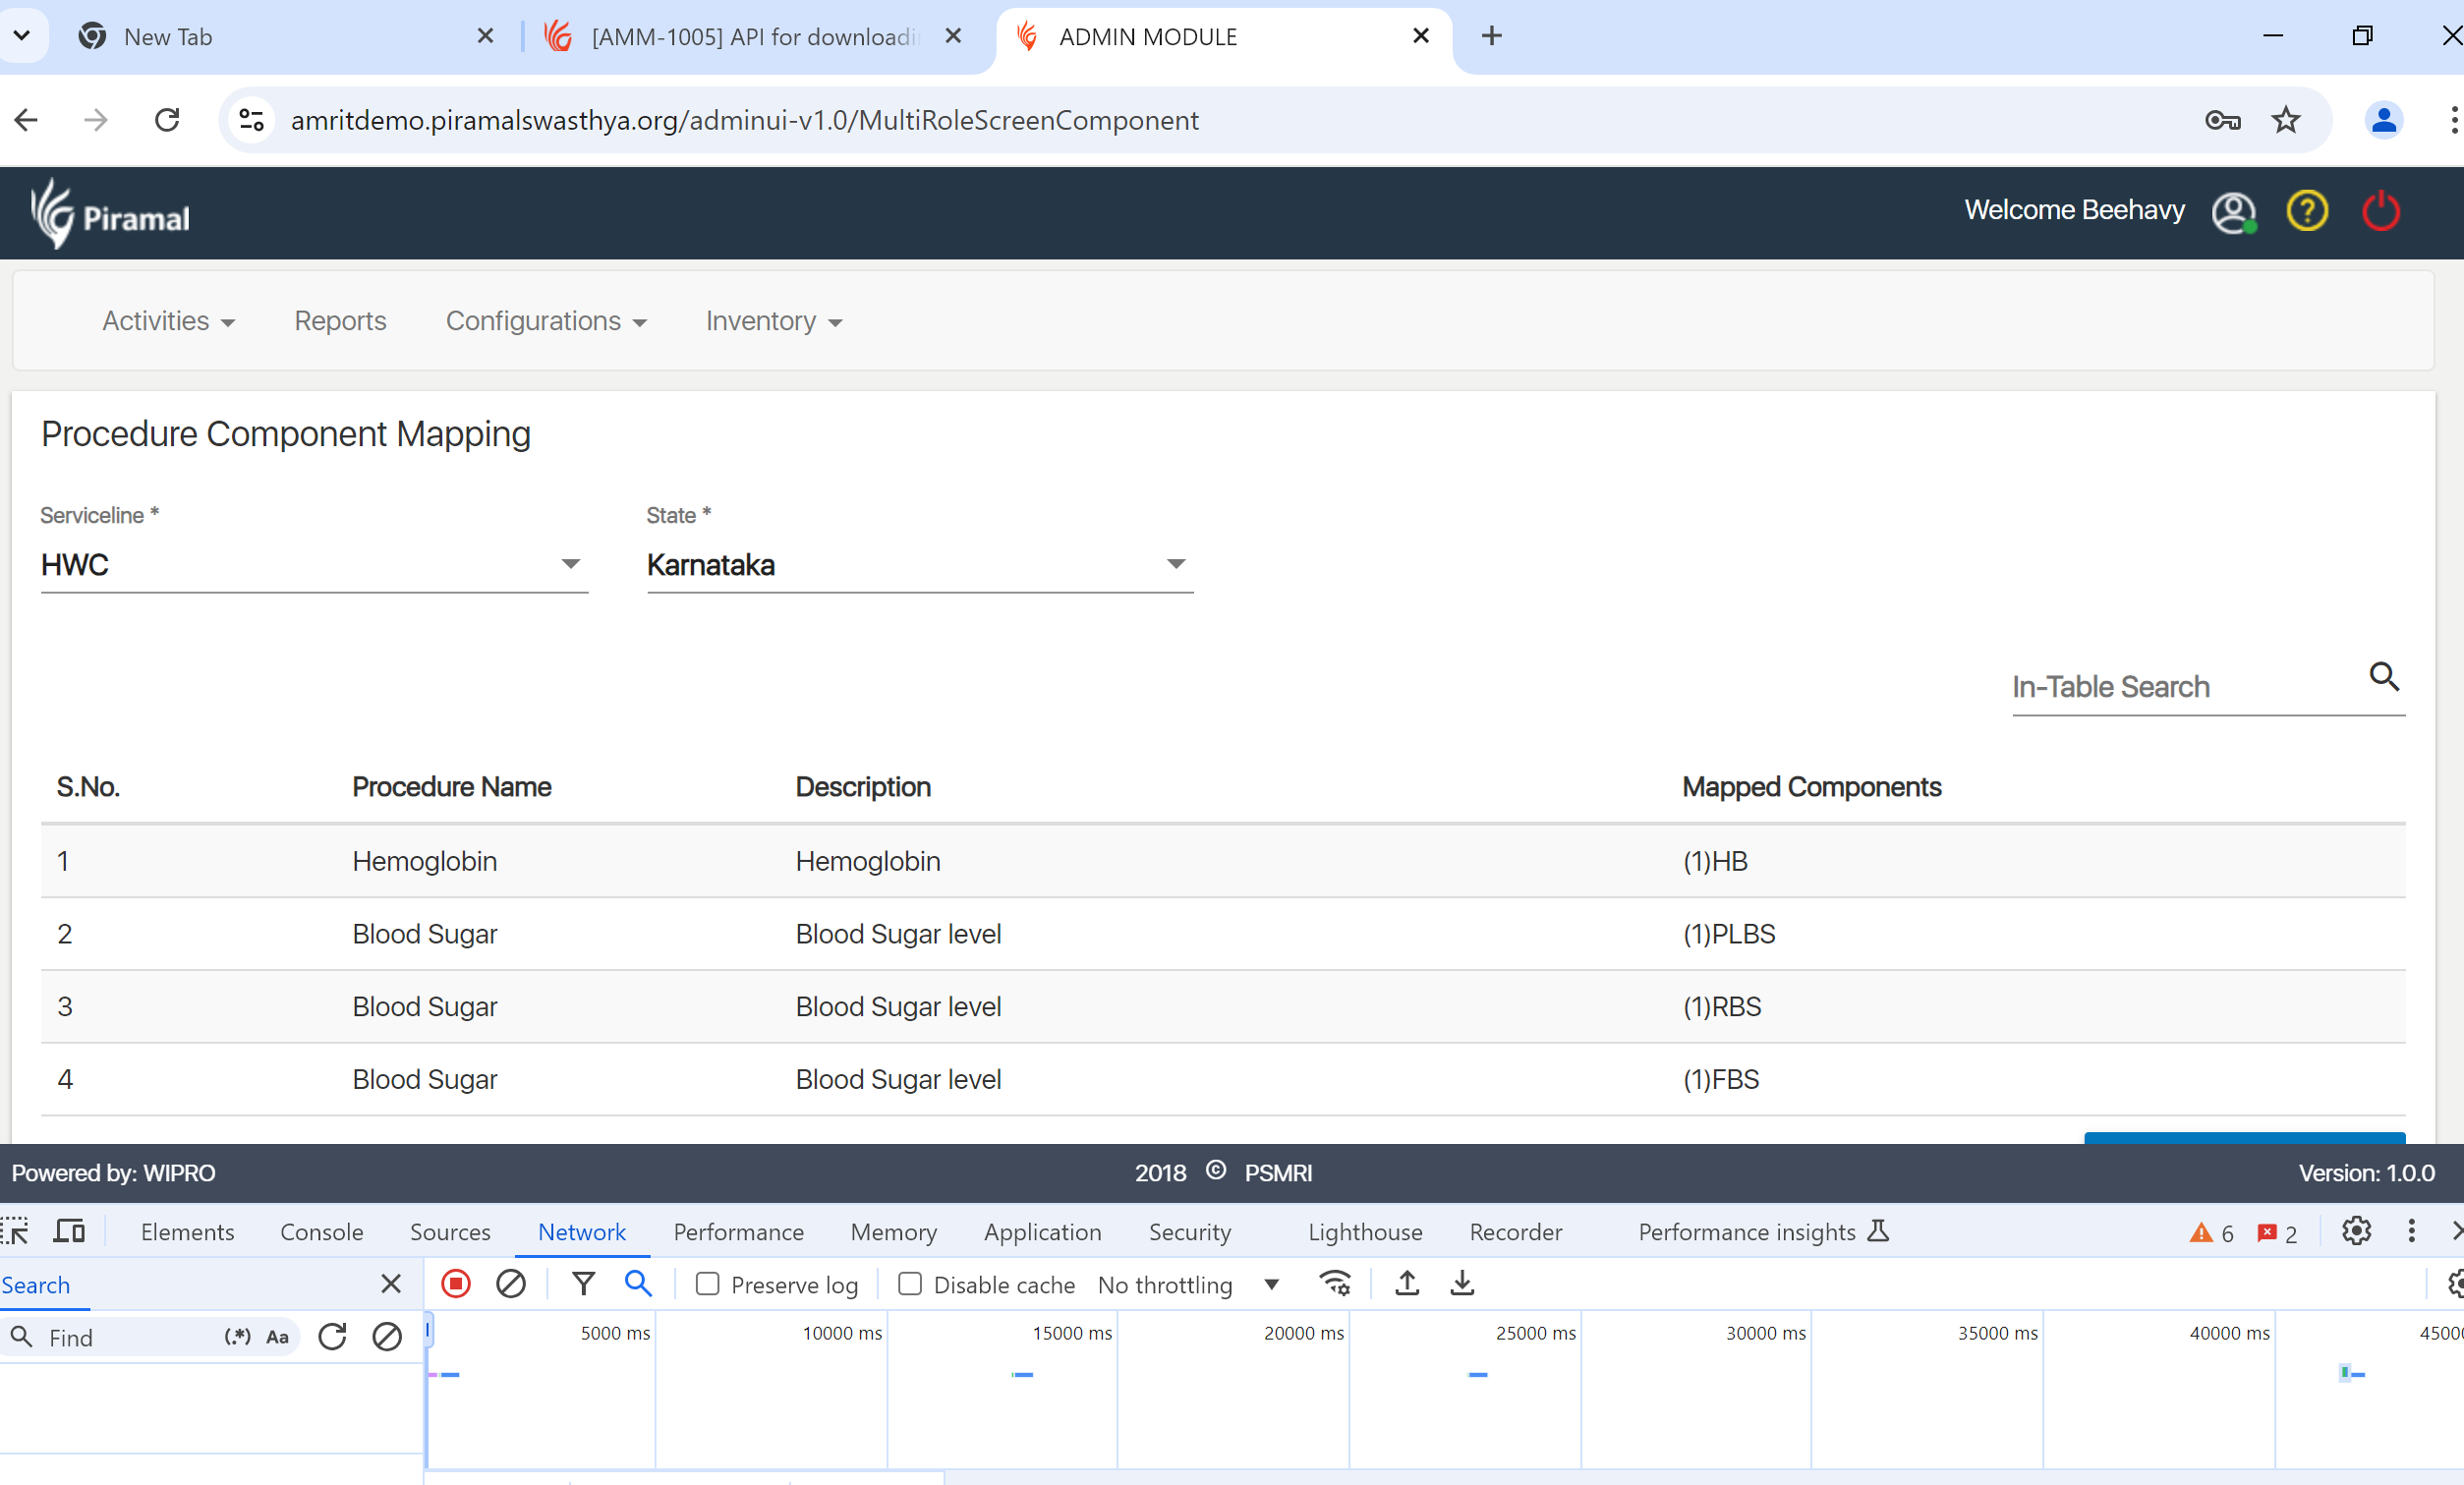The width and height of the screenshot is (2464, 1485).
Task: Open the yellow help question mark icon
Action: [2306, 211]
